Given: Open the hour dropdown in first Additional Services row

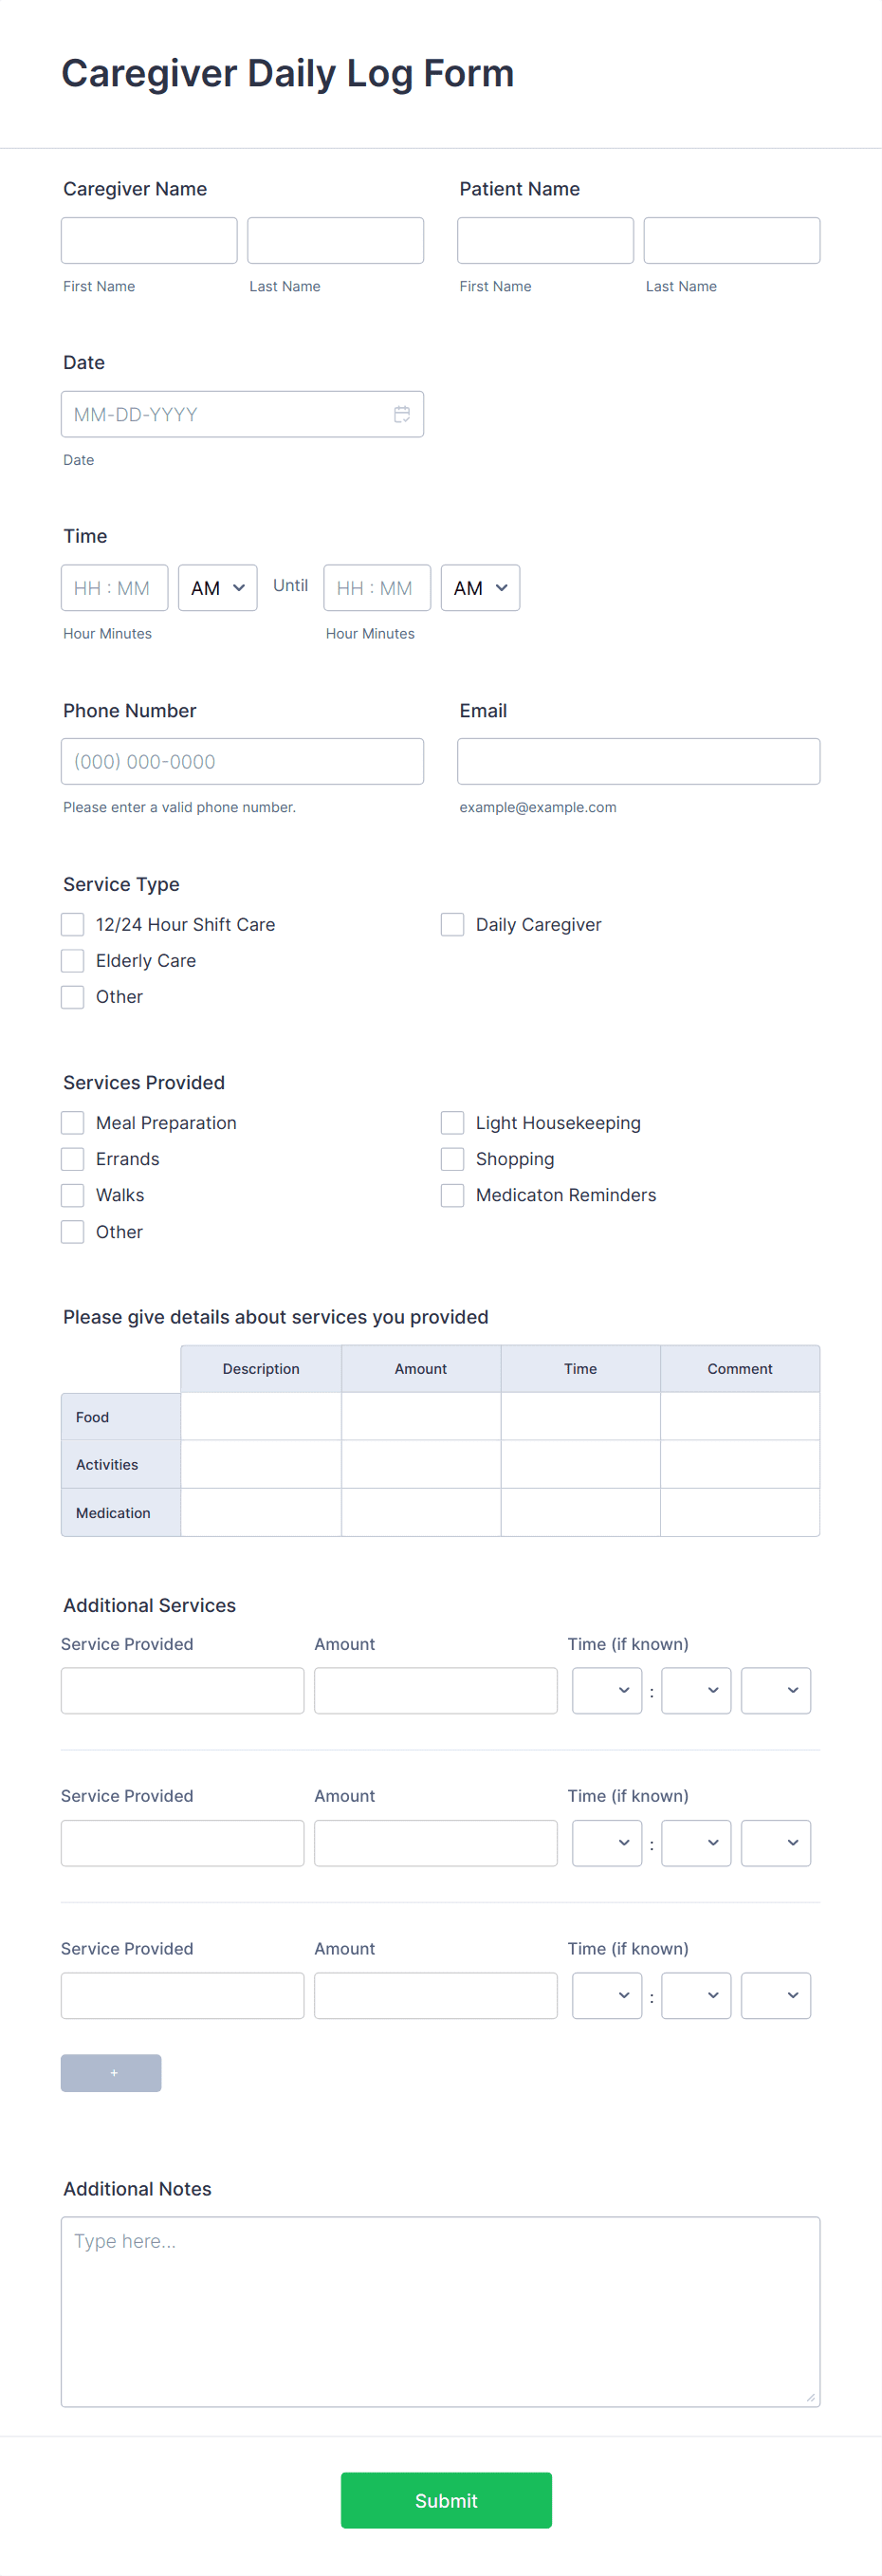Looking at the screenshot, I should 606,1690.
